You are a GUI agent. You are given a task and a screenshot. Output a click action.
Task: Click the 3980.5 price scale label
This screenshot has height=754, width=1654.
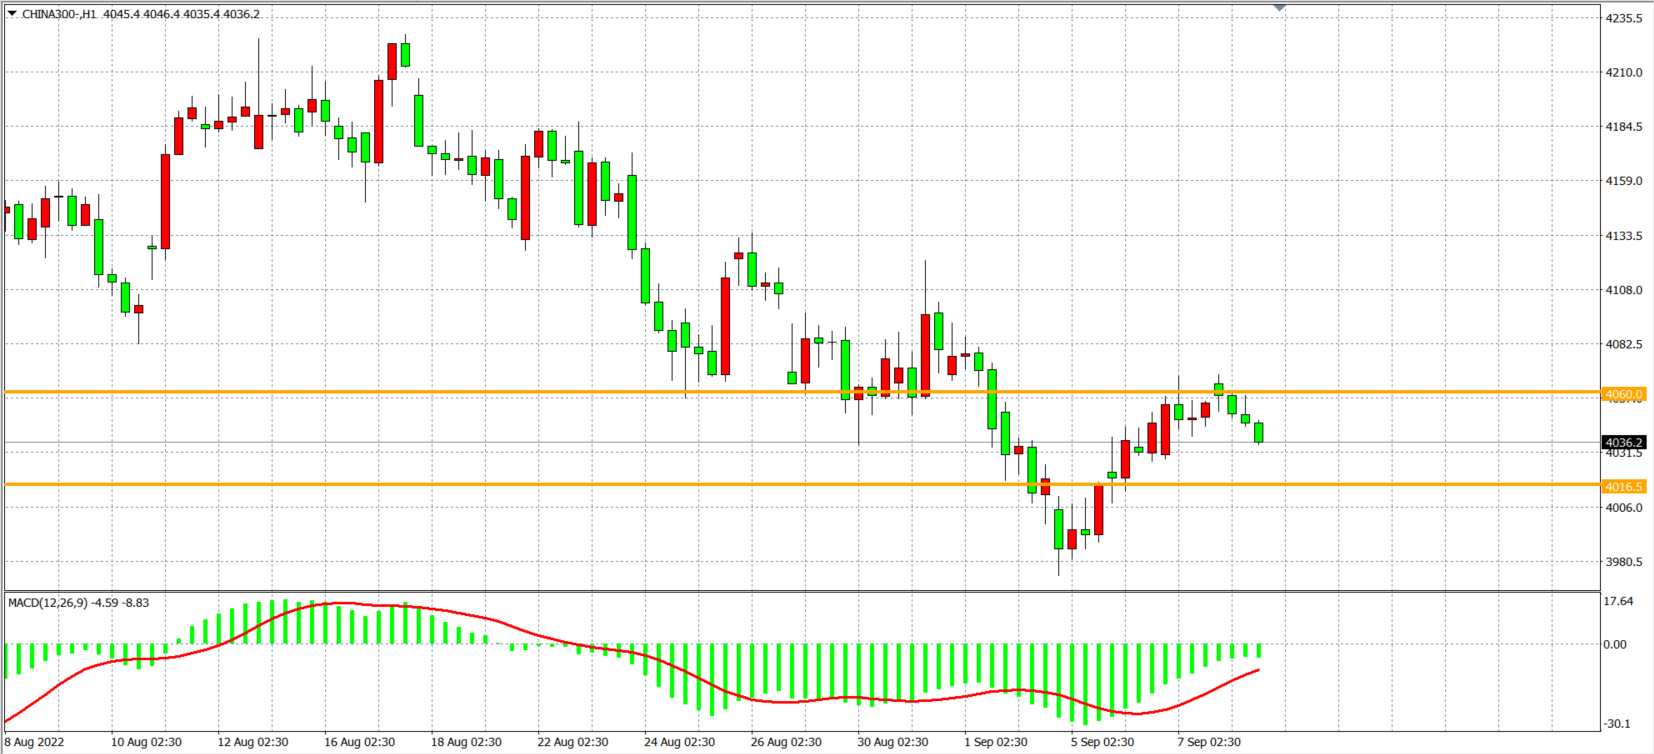1623,562
